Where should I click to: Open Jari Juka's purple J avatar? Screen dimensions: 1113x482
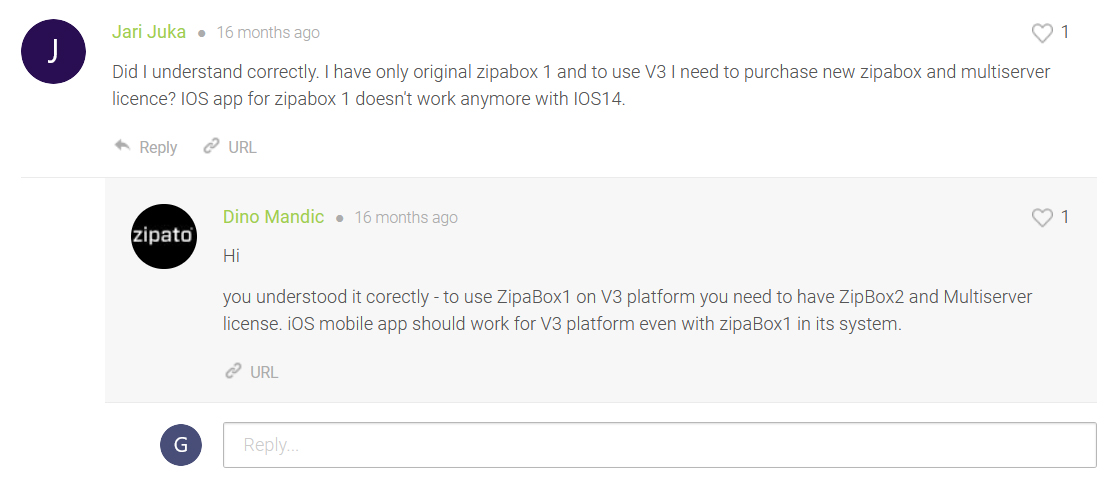53,51
